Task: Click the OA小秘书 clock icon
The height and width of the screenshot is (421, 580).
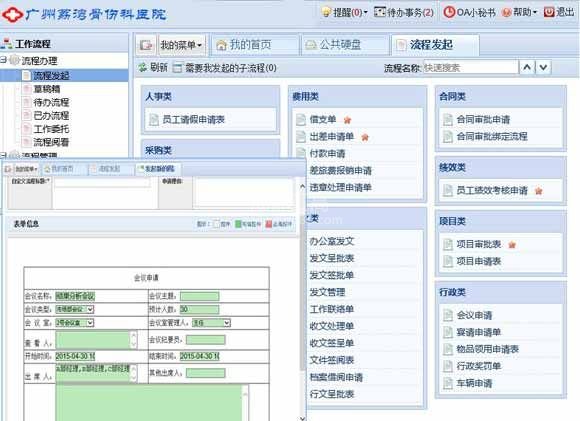Action: 449,12
